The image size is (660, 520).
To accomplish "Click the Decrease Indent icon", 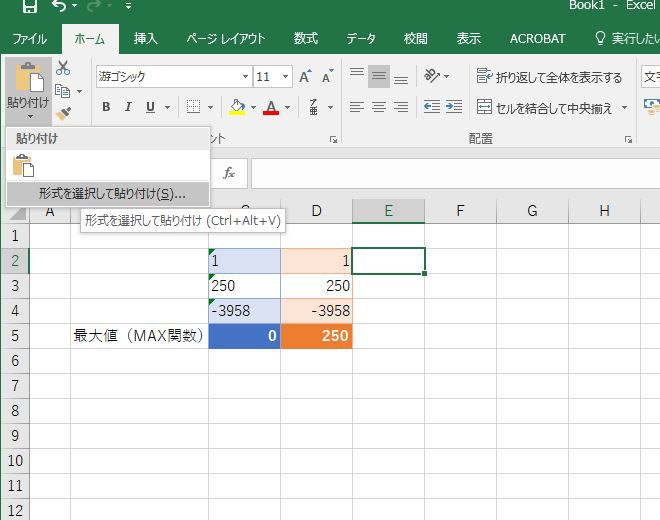I will point(432,107).
